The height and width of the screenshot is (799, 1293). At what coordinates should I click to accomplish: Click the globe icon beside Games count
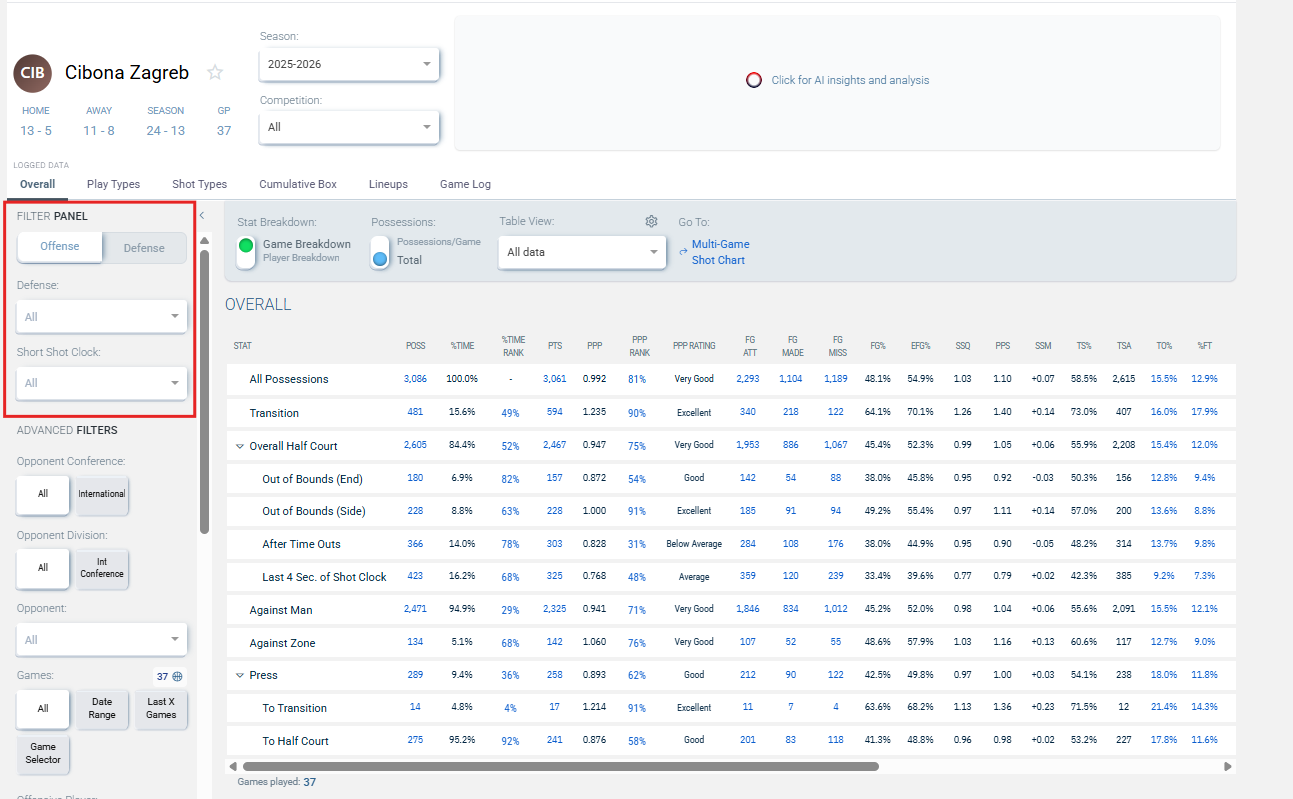(x=177, y=676)
